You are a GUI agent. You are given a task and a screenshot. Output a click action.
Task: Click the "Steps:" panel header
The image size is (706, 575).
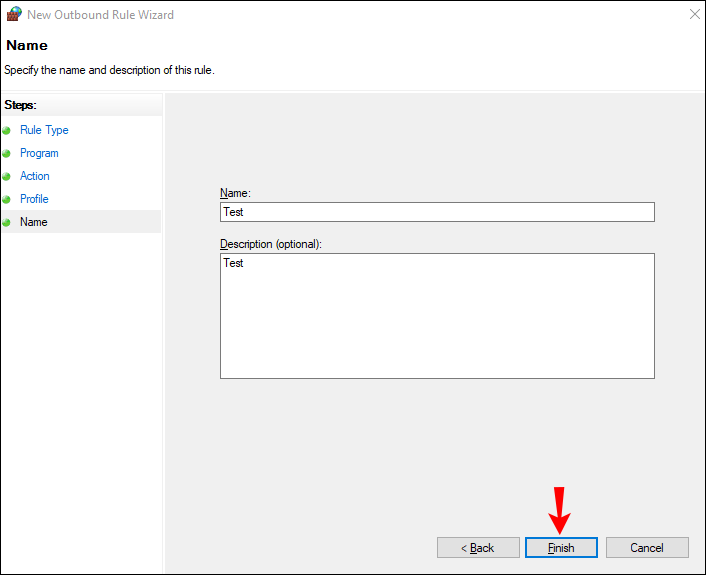(x=20, y=105)
